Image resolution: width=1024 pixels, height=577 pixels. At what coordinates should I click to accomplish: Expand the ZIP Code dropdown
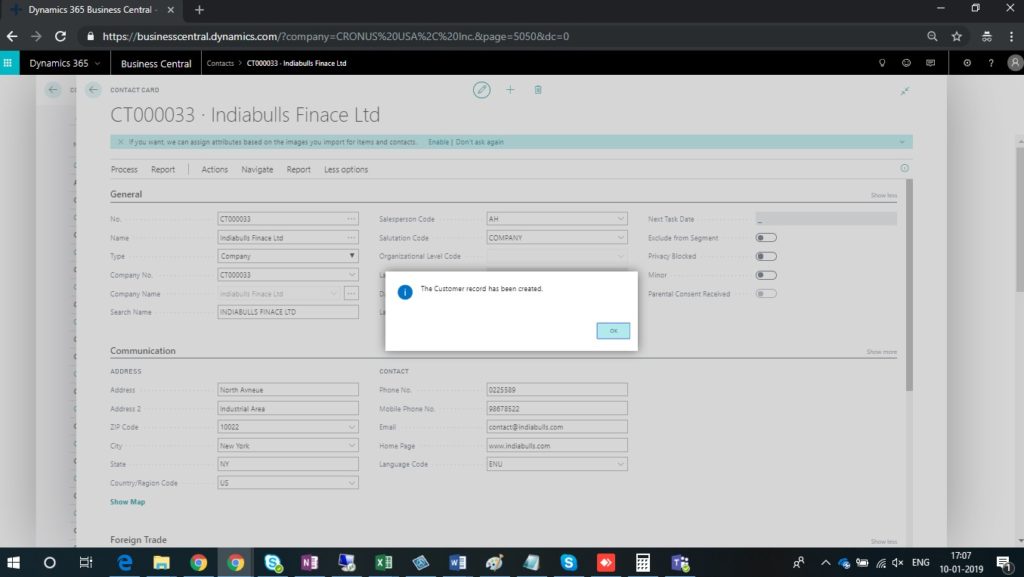(x=352, y=427)
